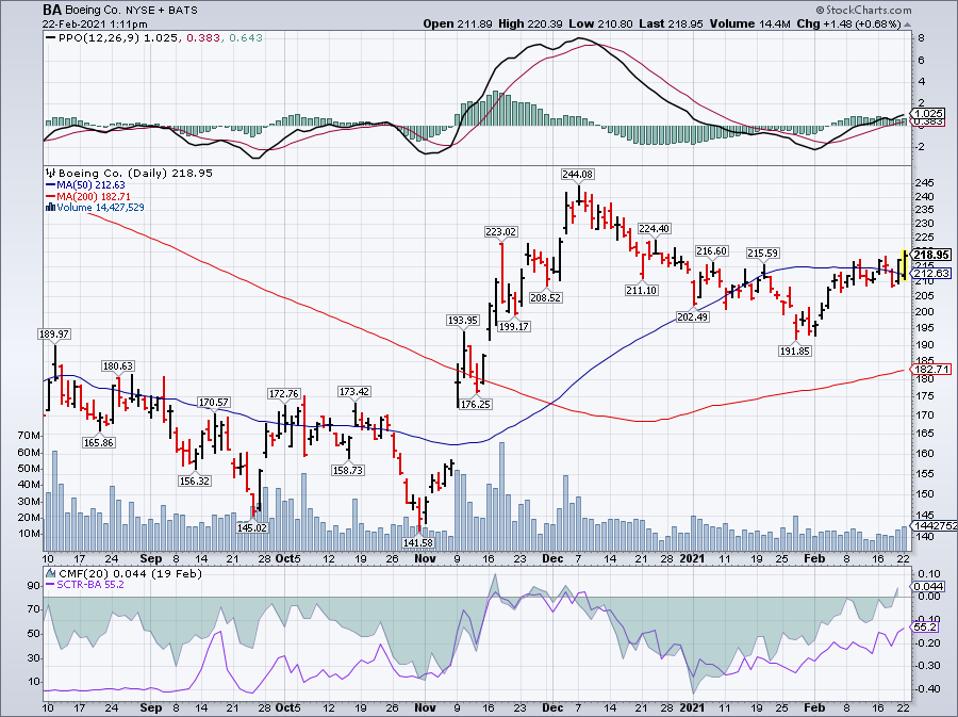The image size is (958, 717).
Task: Click the MA(200) 182.71 legend text
Action: (x=93, y=197)
